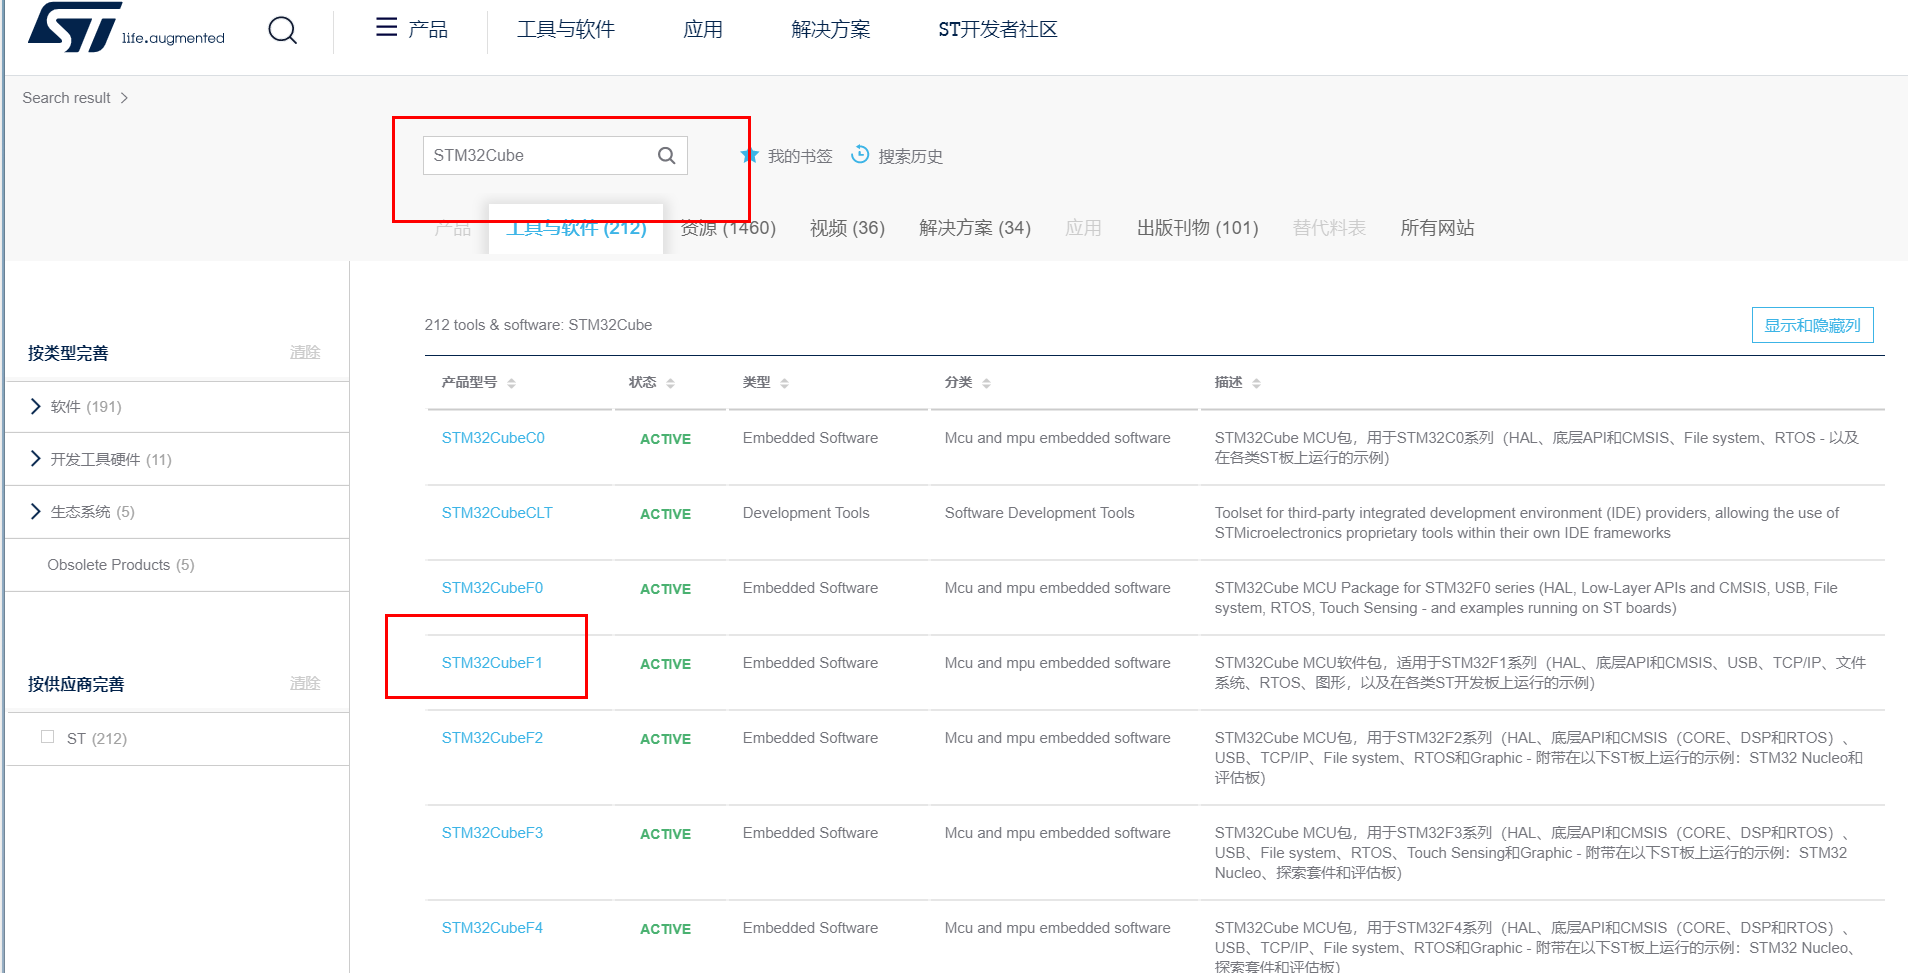Click ACTIVE status in the STM32CubeC0 row
The height and width of the screenshot is (973, 1908).
tap(665, 439)
